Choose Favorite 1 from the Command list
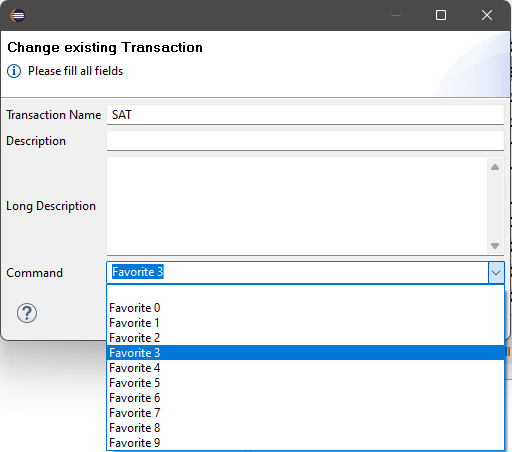512x452 pixels. [305, 323]
